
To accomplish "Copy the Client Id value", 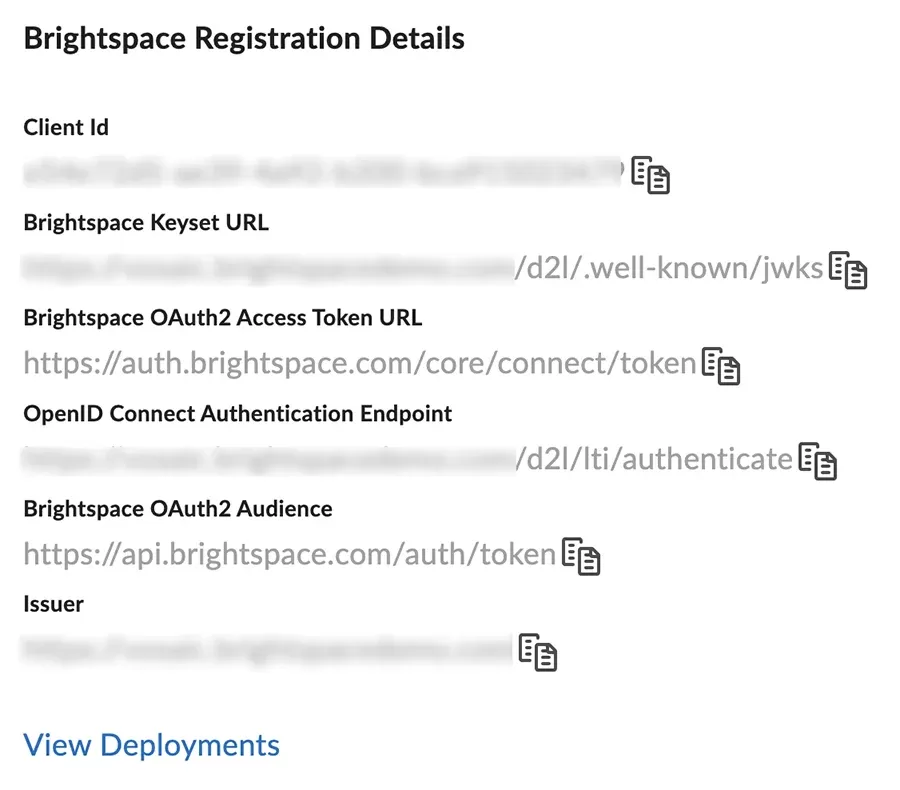I will tap(650, 175).
